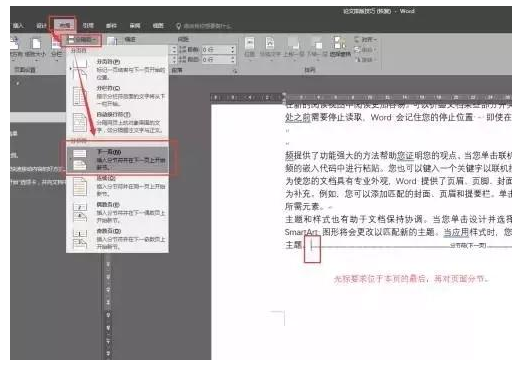512x372 pixels.
Task: Click the 偶数页(E) even page break icon
Action: click(x=80, y=212)
